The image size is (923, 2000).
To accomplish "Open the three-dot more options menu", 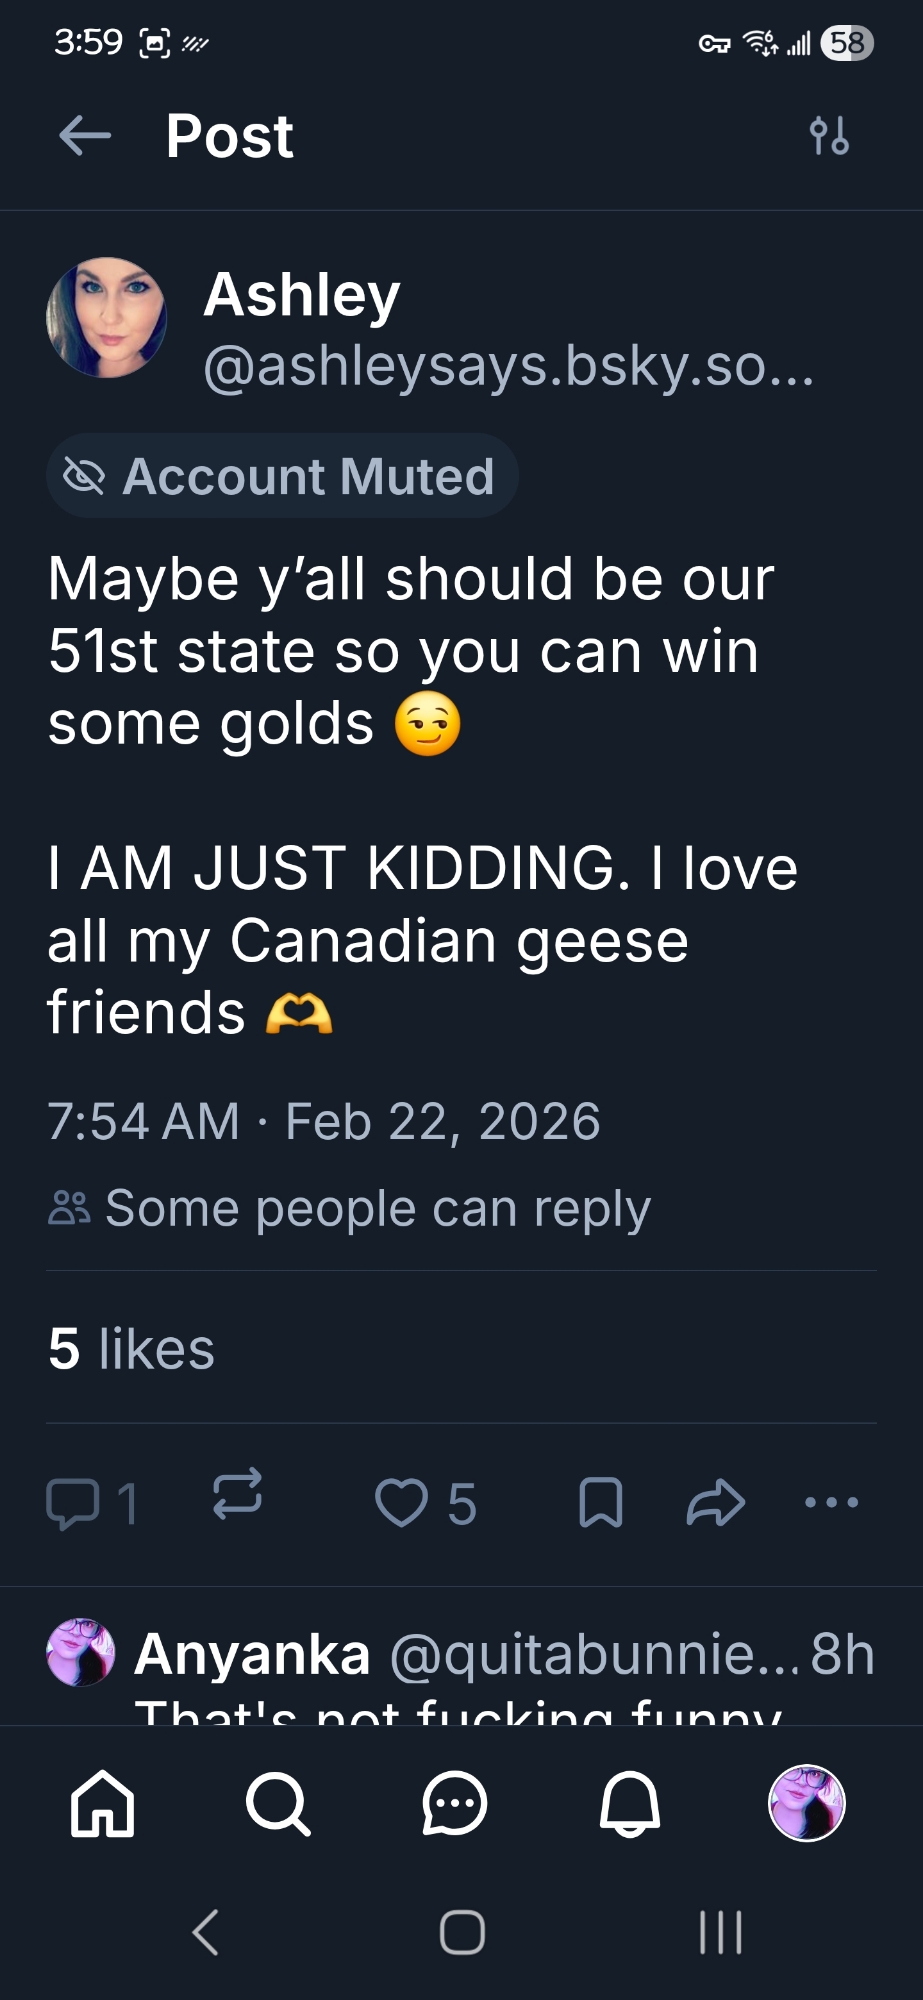I will coord(831,1502).
